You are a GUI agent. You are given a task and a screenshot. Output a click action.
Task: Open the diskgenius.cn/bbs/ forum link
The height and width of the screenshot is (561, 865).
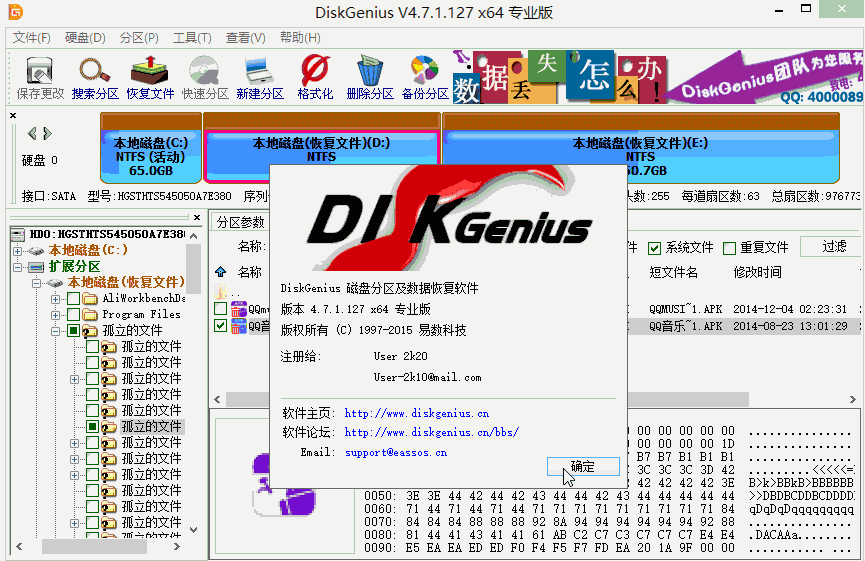[431, 432]
